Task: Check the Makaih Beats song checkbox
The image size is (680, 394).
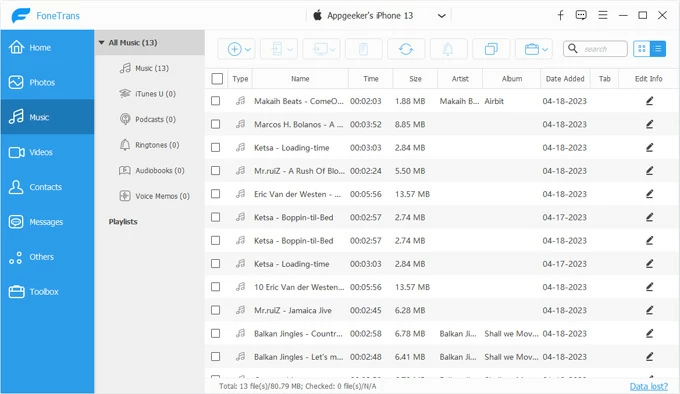Action: pyautogui.click(x=216, y=101)
